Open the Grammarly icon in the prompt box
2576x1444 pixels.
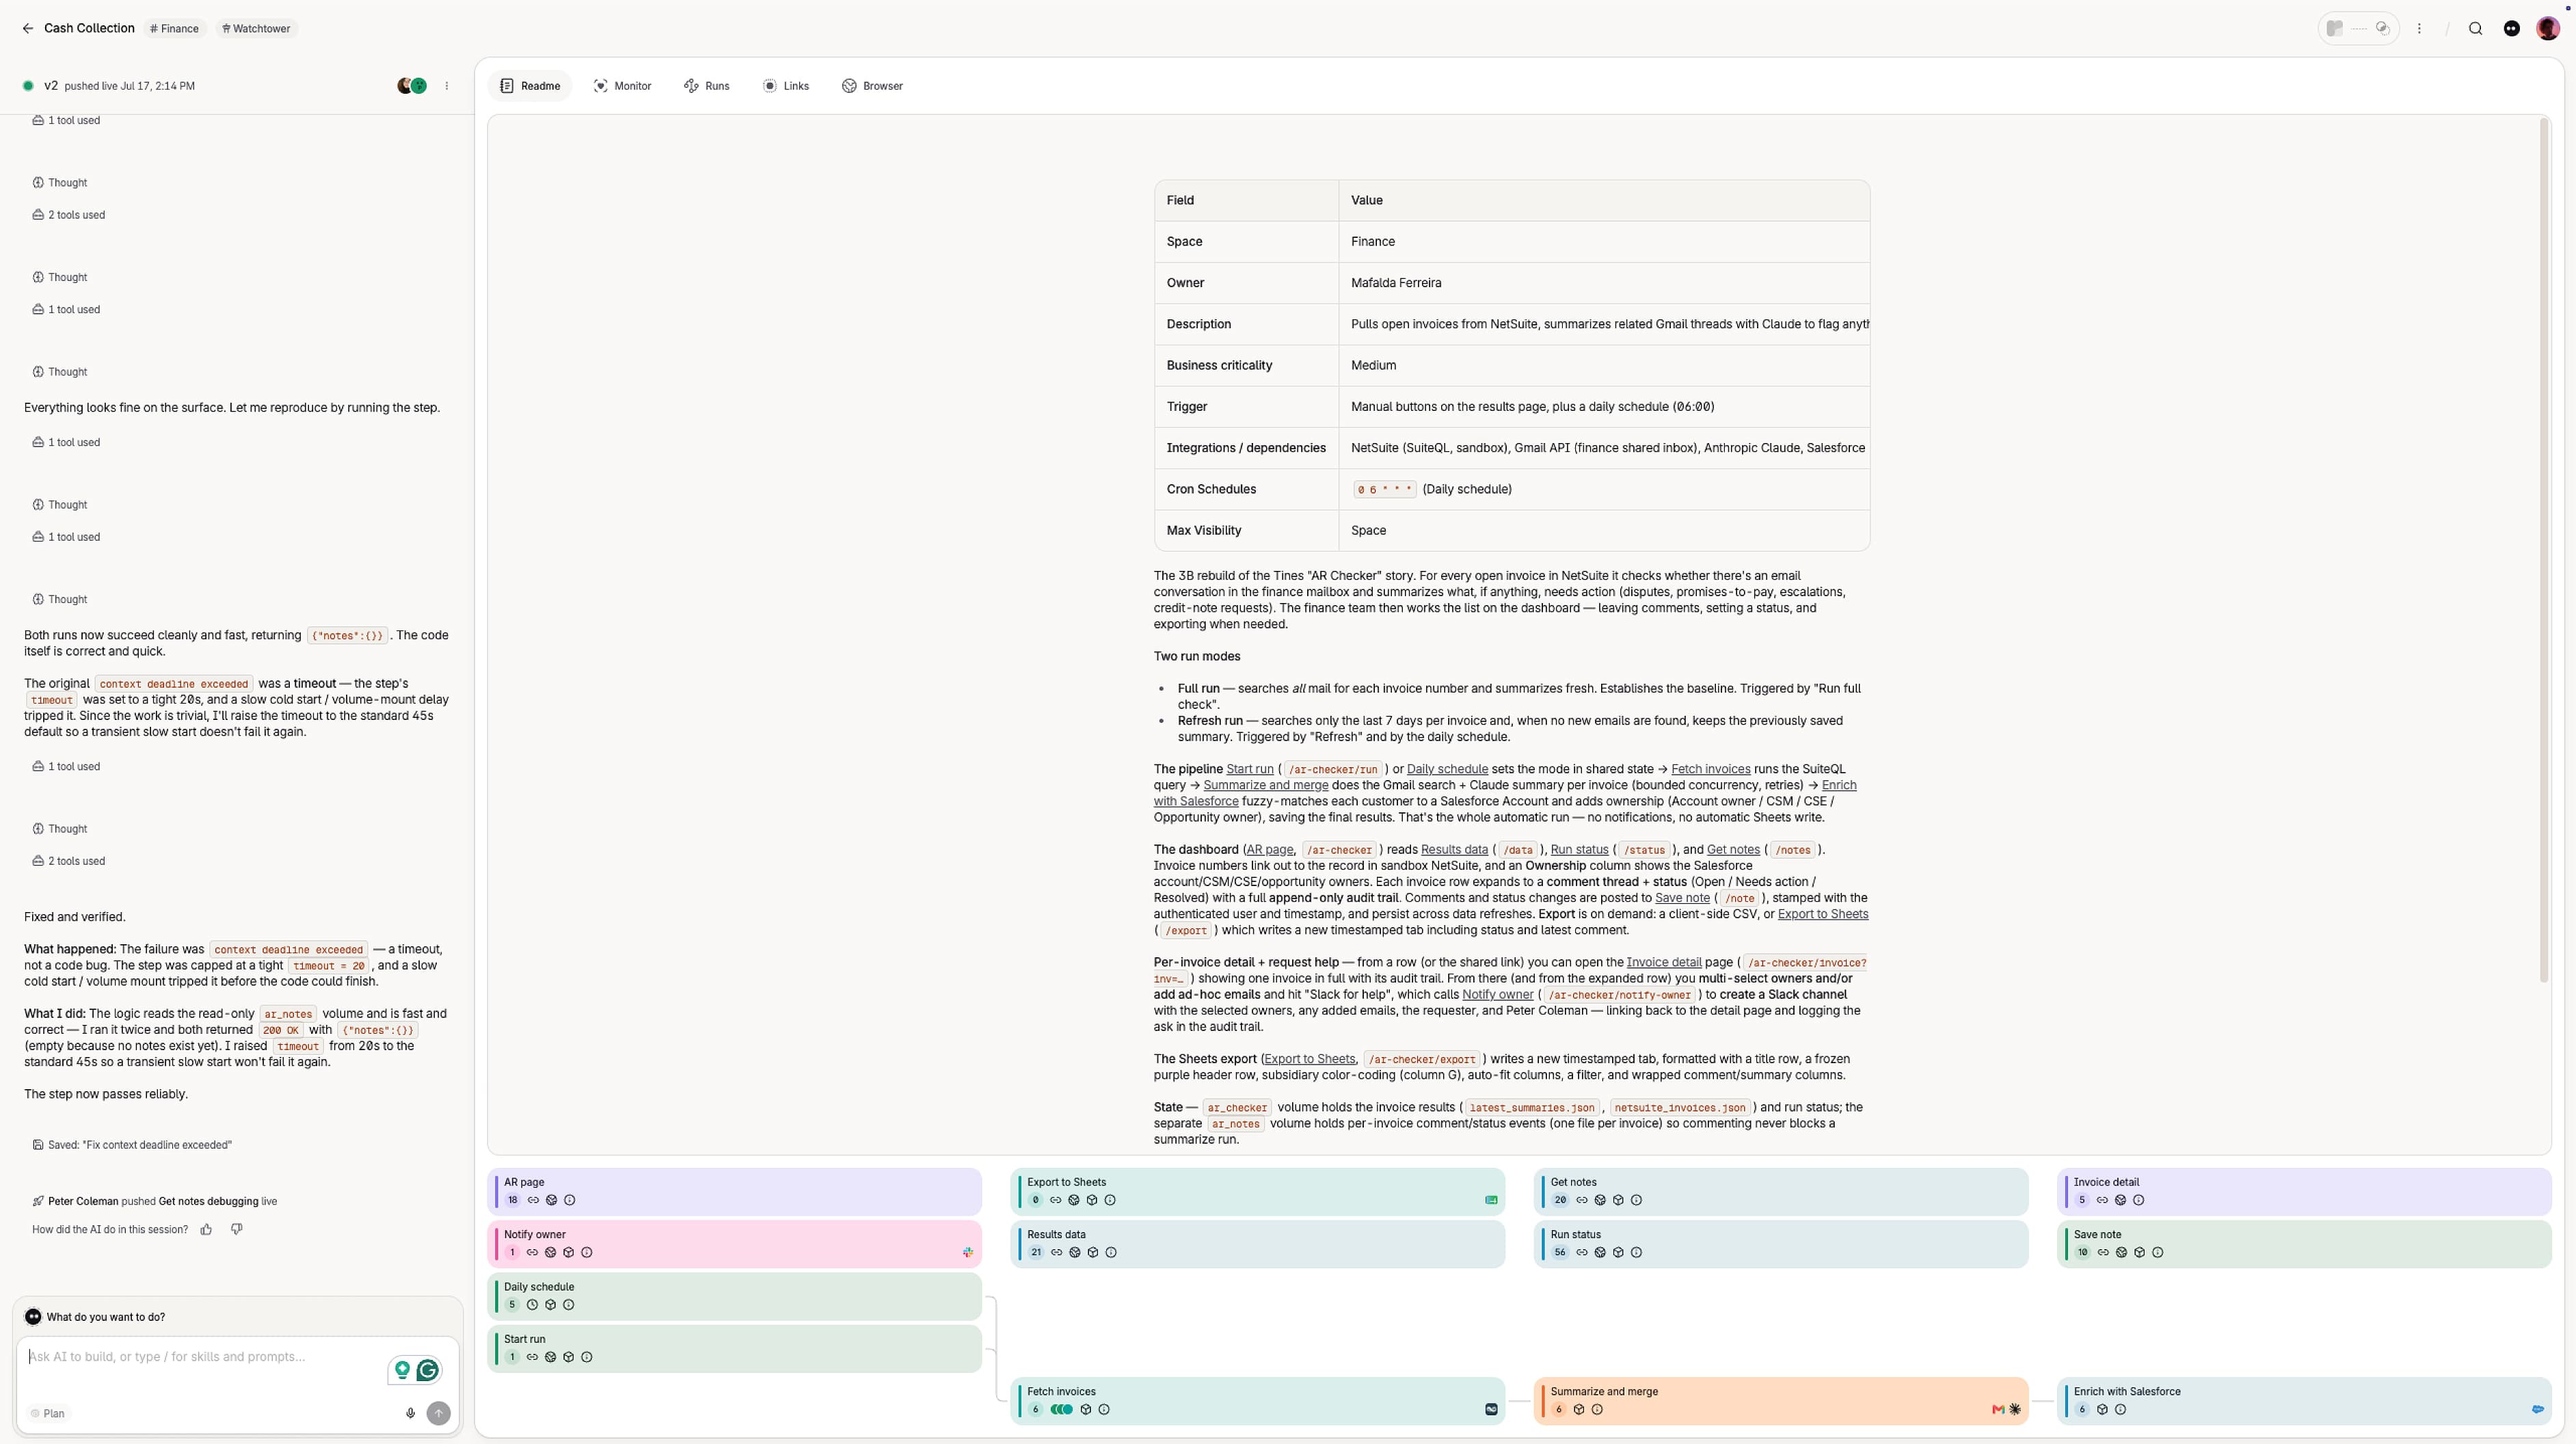[428, 1371]
